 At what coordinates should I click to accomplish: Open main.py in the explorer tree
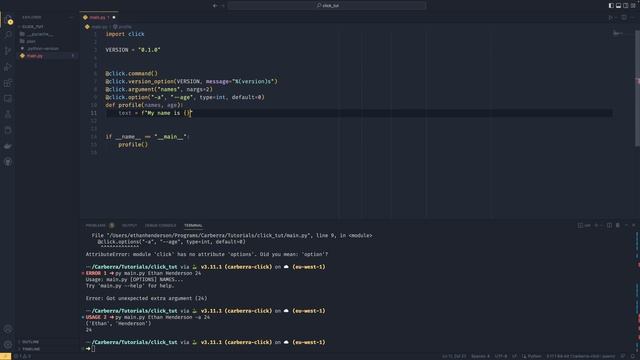[x=35, y=56]
